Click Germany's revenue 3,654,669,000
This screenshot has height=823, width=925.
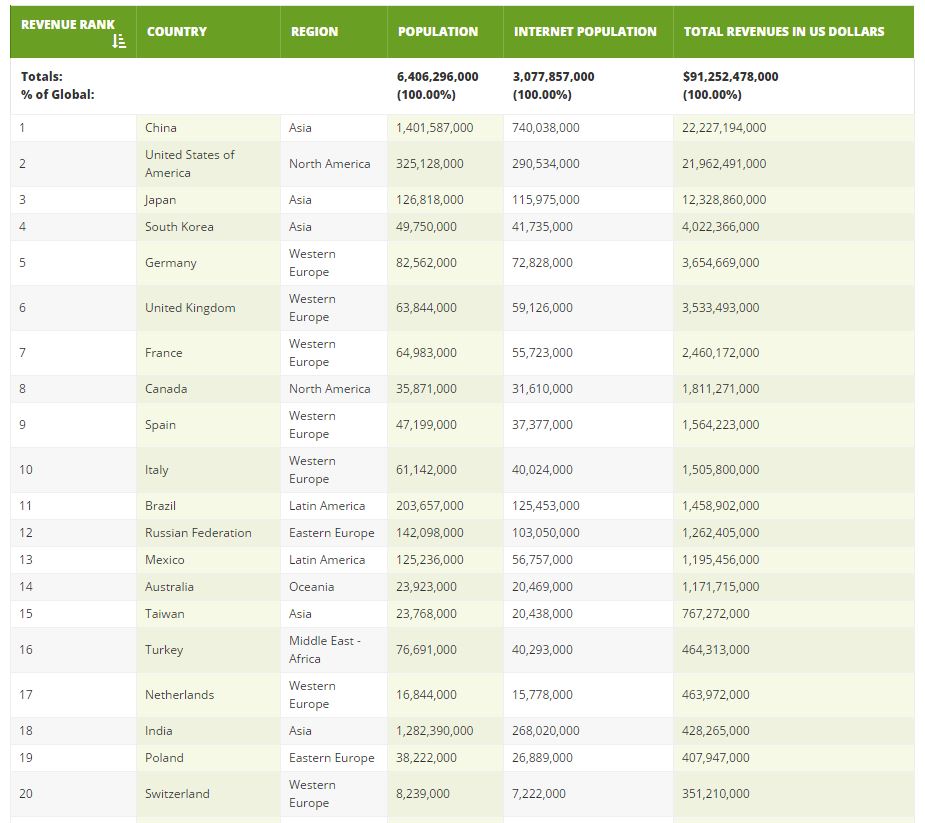(x=720, y=263)
